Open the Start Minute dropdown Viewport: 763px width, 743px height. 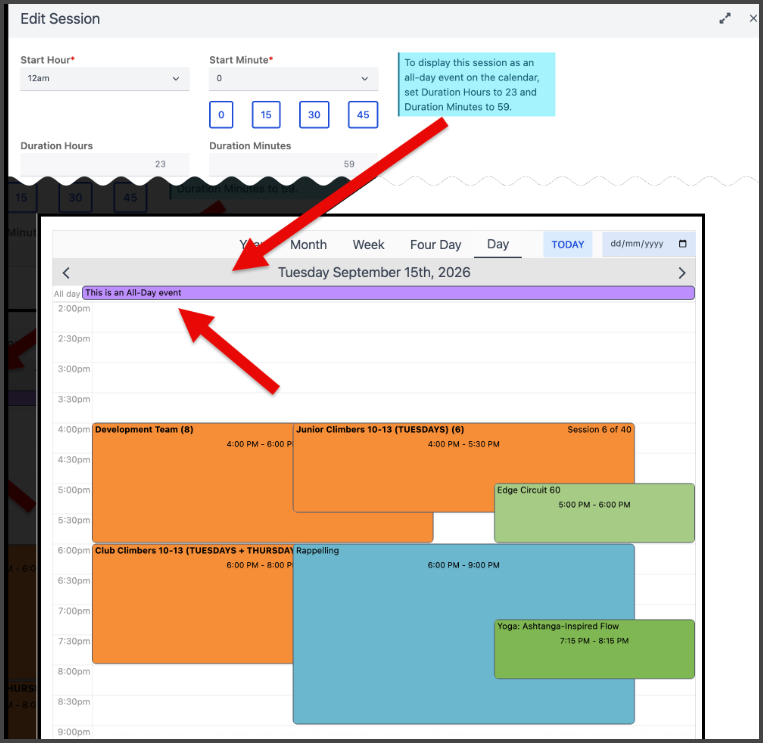pyautogui.click(x=293, y=78)
